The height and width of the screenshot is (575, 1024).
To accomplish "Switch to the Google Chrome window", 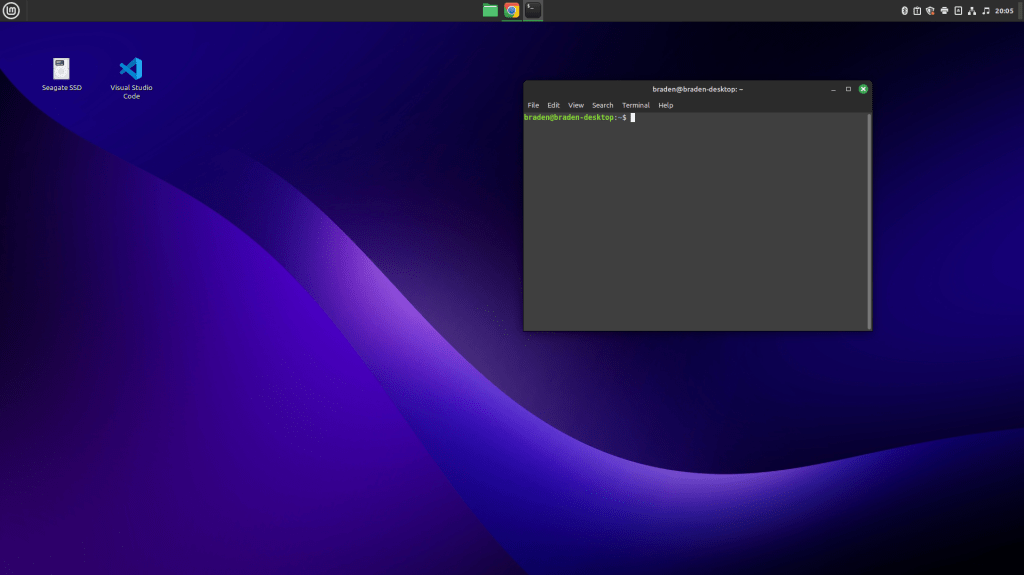I will coord(512,11).
